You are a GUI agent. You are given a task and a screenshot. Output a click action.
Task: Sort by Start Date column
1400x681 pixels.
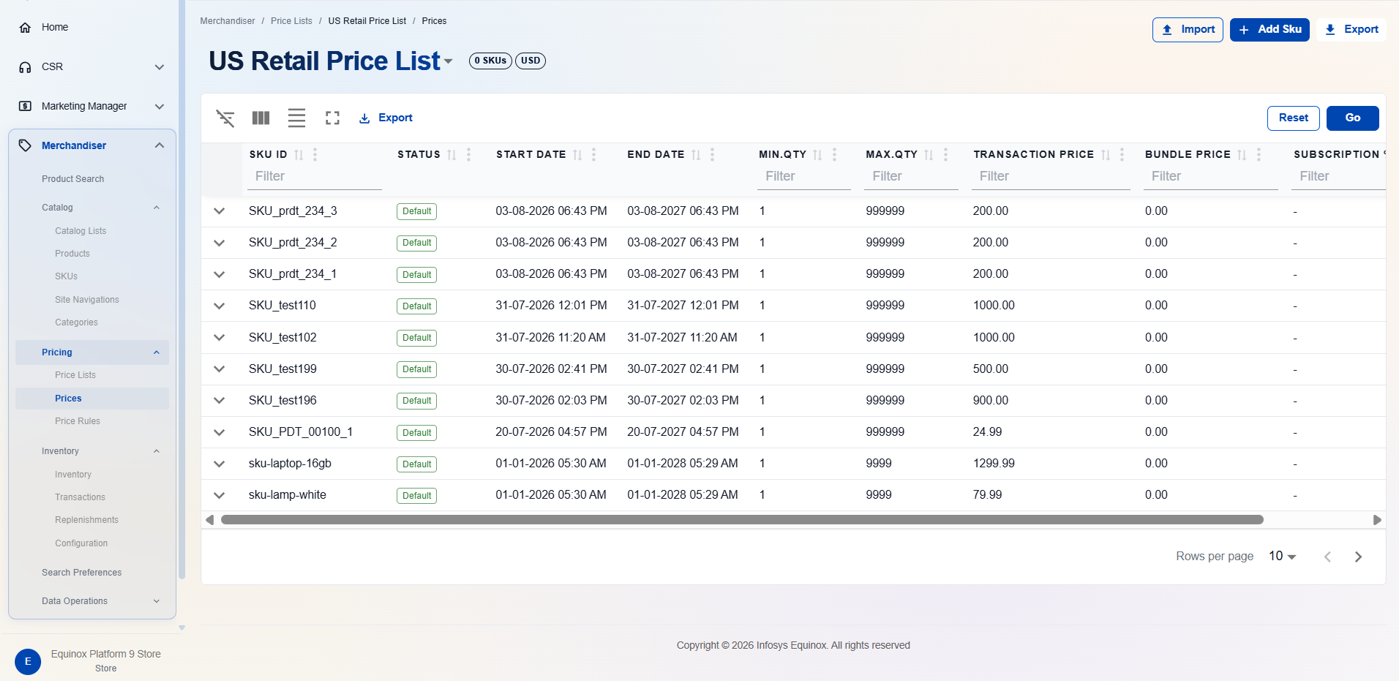[x=577, y=155]
